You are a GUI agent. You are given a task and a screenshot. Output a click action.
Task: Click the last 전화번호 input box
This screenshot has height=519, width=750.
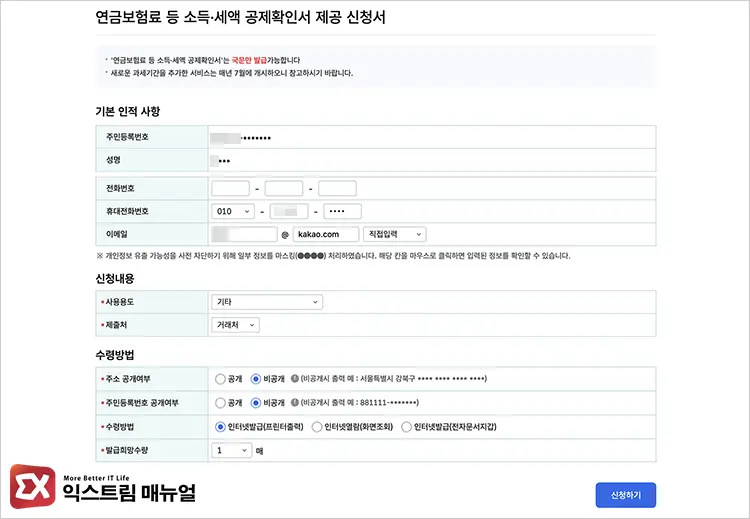[x=337, y=188]
